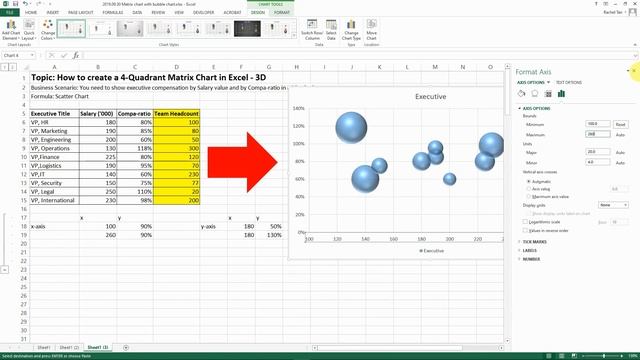Open Effects pentagon tab in Format Axis
The height and width of the screenshot is (360, 640).
[535, 94]
